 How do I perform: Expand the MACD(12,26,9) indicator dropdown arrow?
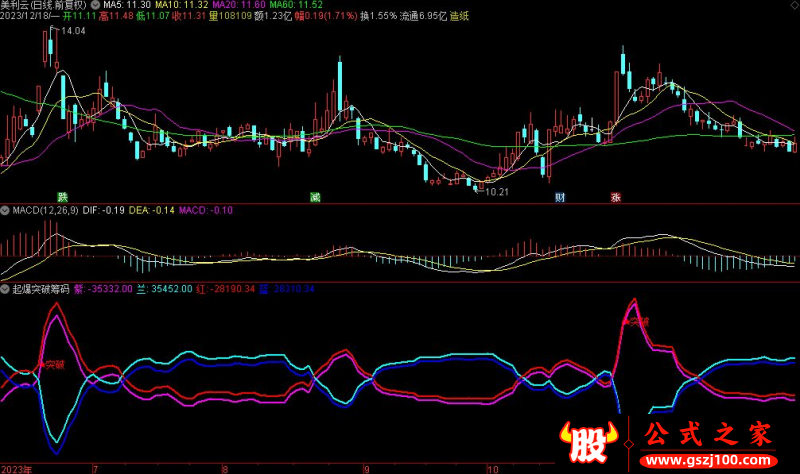tap(5, 210)
